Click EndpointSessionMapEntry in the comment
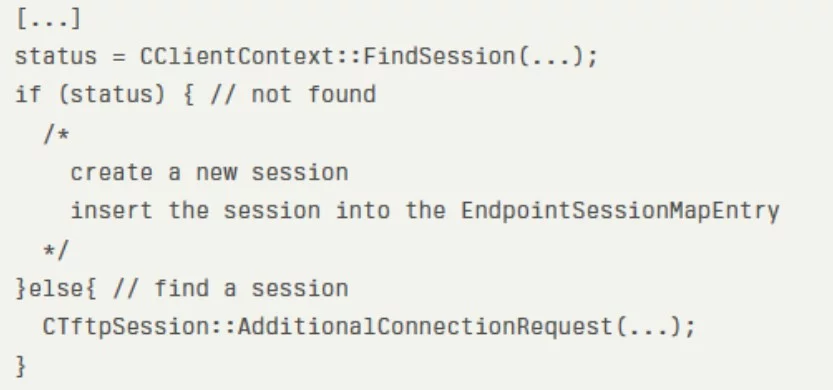 coord(620,210)
